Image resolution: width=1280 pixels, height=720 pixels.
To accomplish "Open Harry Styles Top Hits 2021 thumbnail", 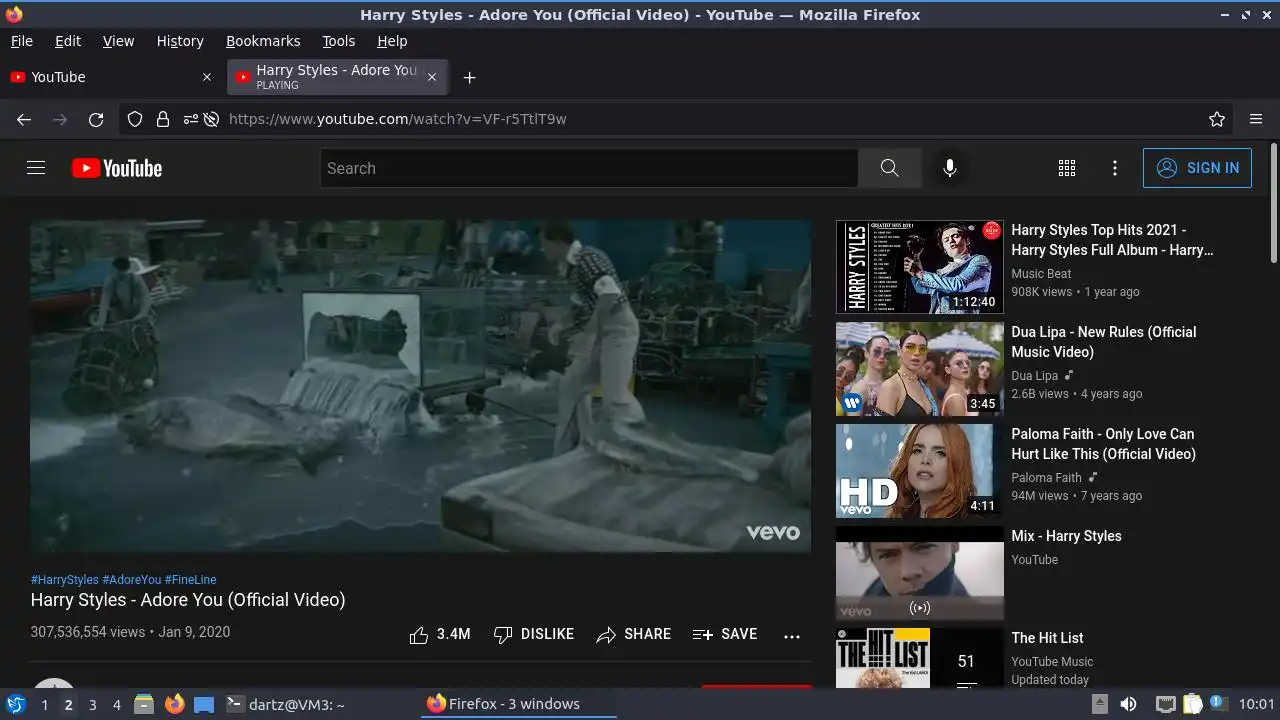I will [919, 267].
